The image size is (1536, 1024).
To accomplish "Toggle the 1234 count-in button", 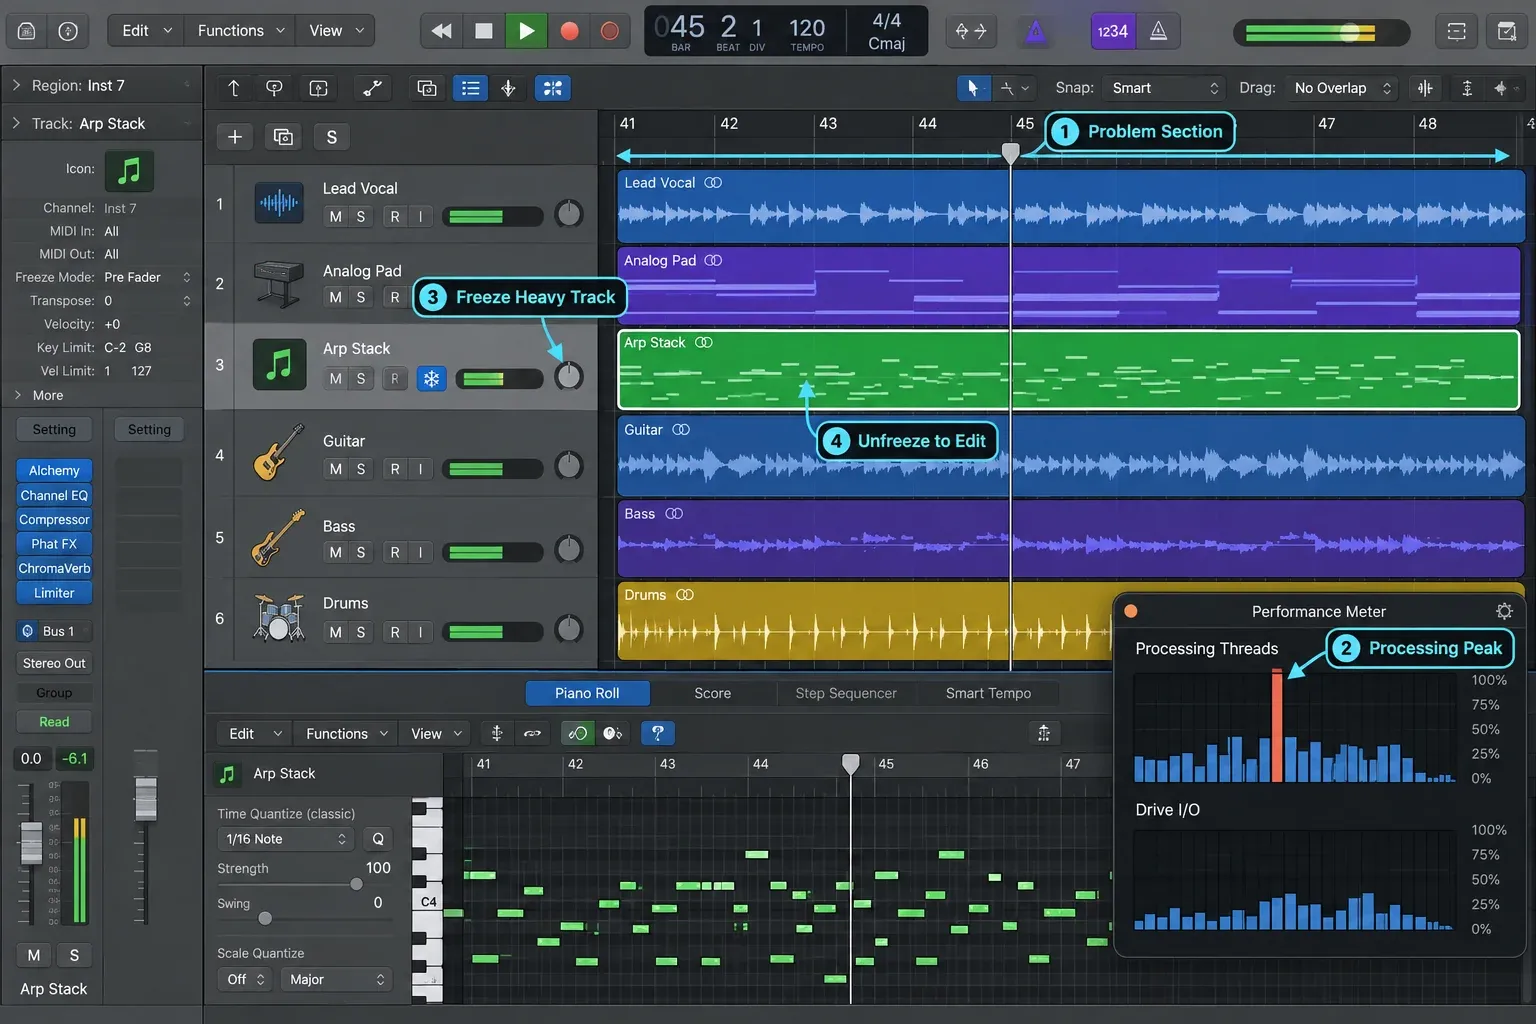I will tap(1112, 31).
